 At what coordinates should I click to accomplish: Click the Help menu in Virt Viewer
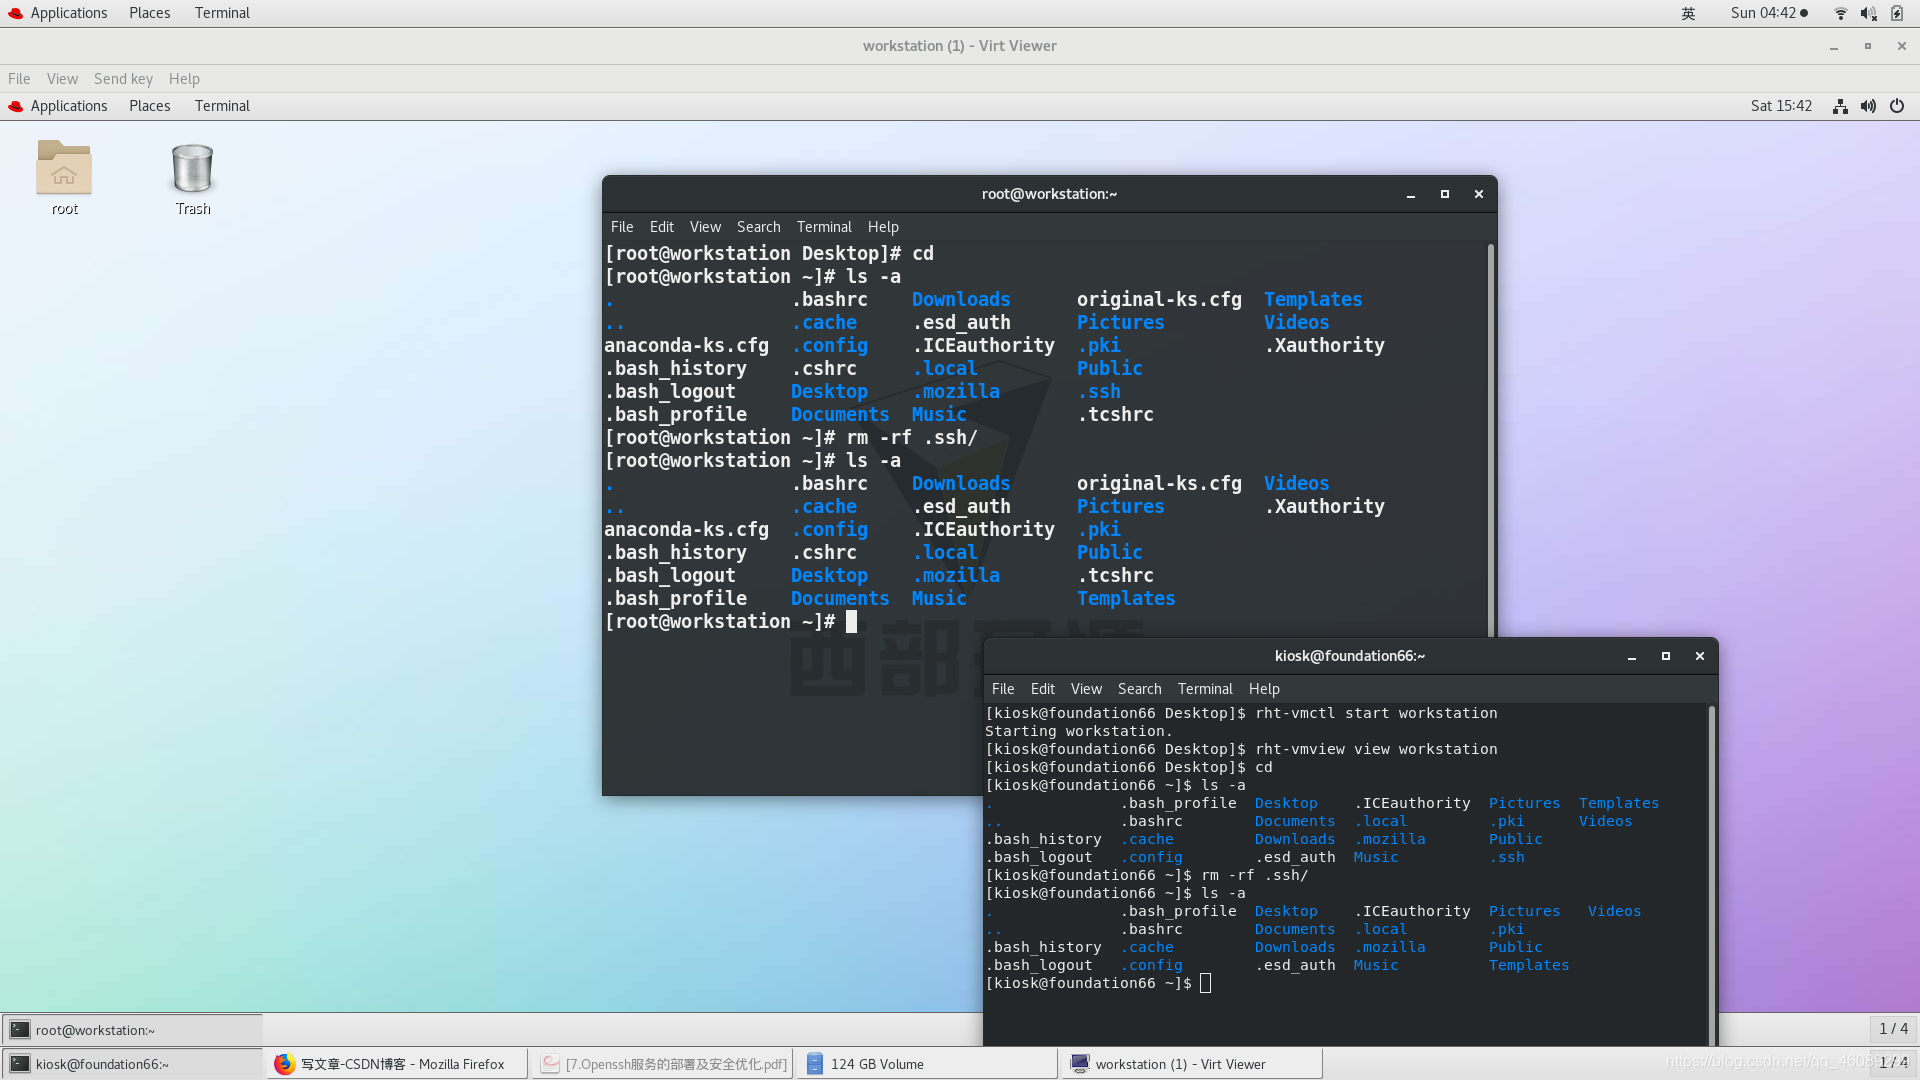185,78
